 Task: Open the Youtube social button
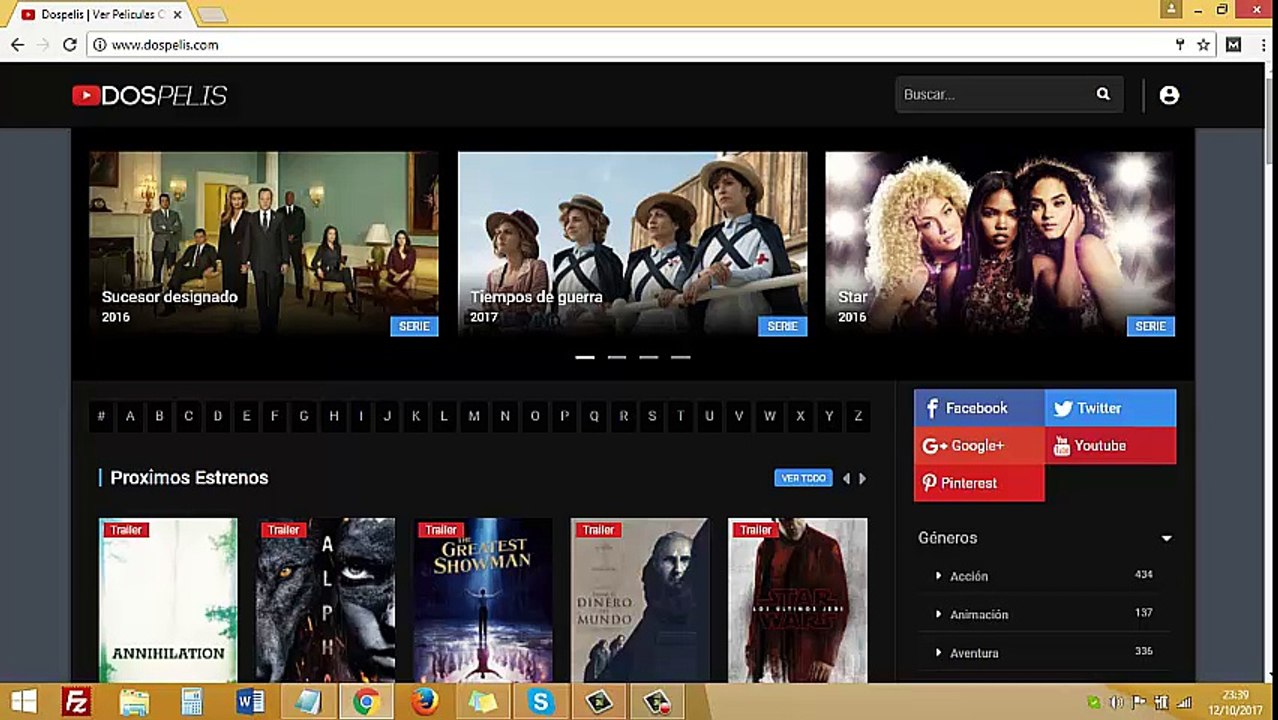[1111, 446]
